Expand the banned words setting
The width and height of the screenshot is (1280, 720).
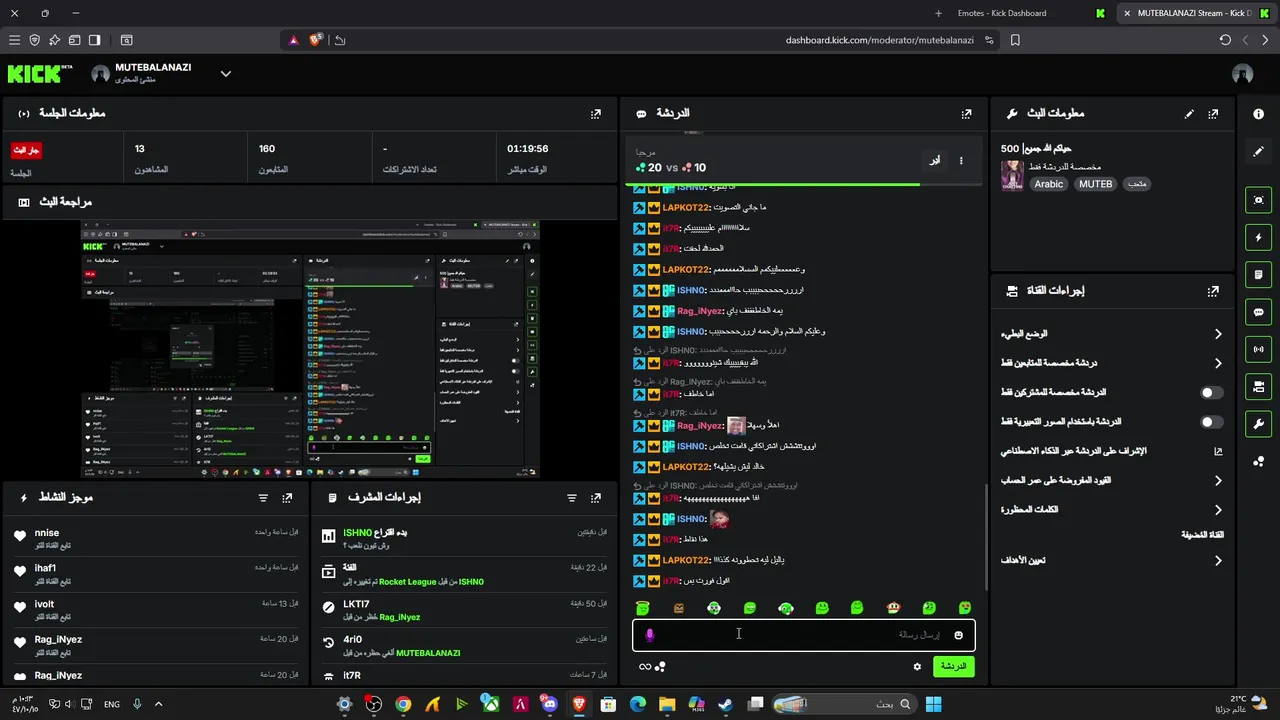pos(1218,510)
